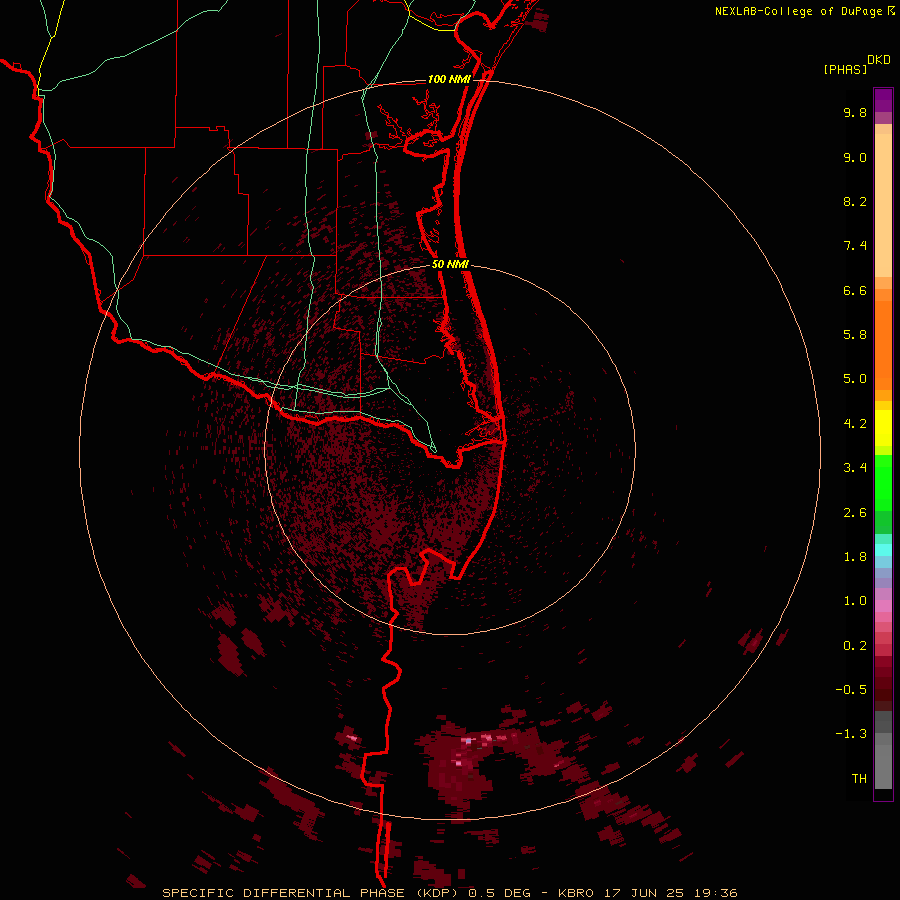
Task: Click the TH label on the scale
Action: [x=859, y=779]
